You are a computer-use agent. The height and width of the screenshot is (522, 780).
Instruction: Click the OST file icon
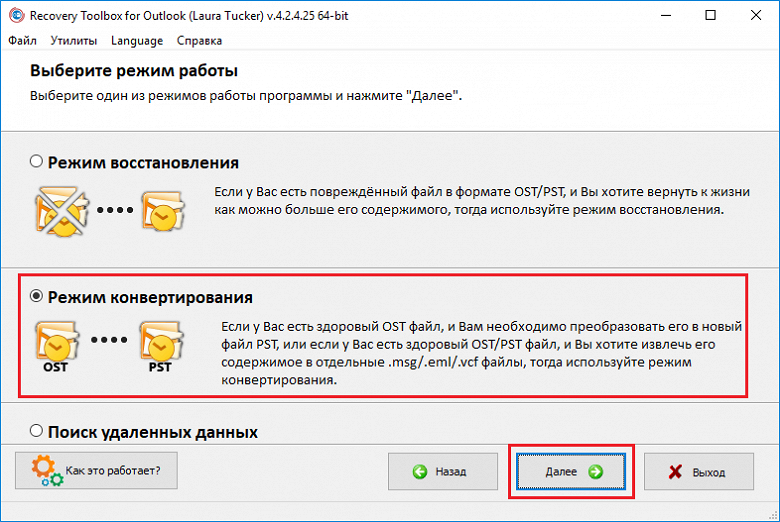pos(56,345)
